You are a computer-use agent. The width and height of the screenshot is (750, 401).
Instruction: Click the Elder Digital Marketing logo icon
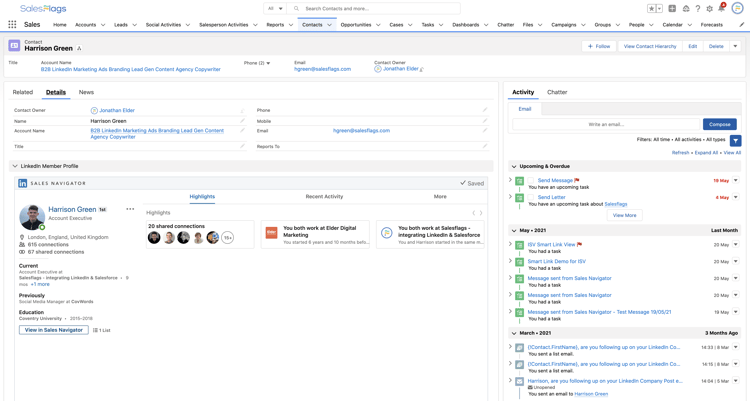coord(271,233)
